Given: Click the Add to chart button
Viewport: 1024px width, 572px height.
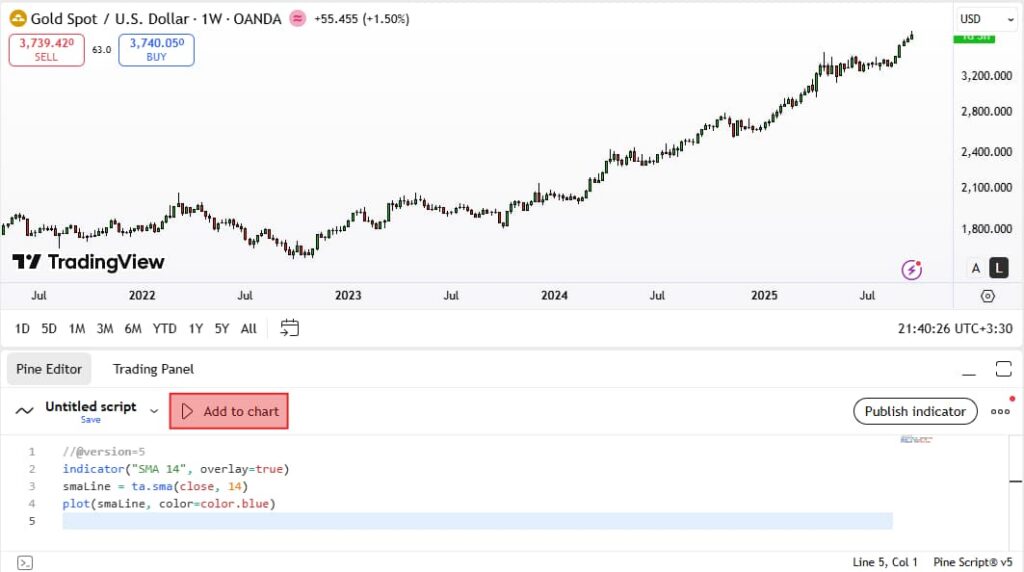Looking at the screenshot, I should click(229, 411).
